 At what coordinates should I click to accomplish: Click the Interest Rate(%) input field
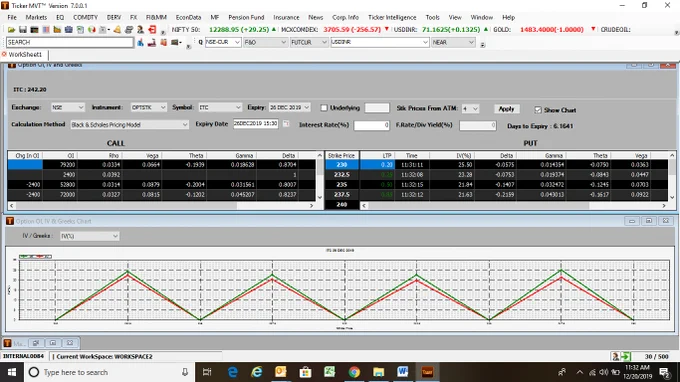coord(371,125)
